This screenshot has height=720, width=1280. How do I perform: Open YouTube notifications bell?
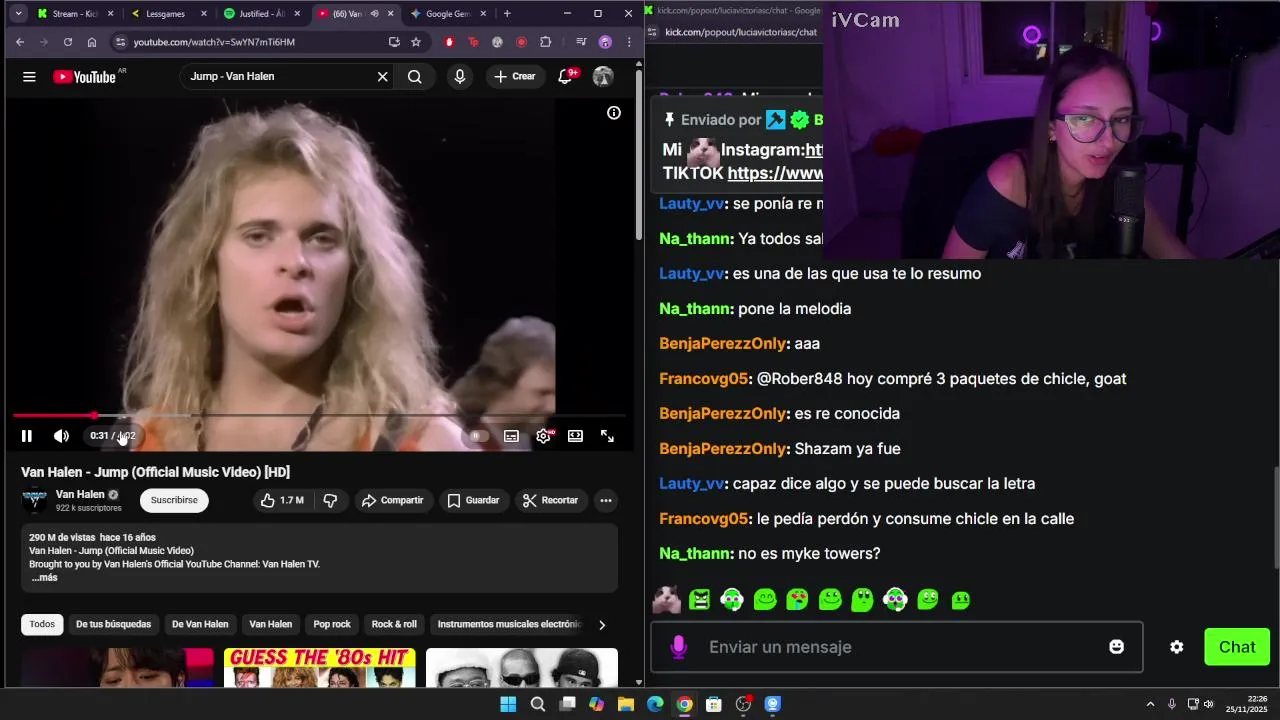(x=565, y=77)
